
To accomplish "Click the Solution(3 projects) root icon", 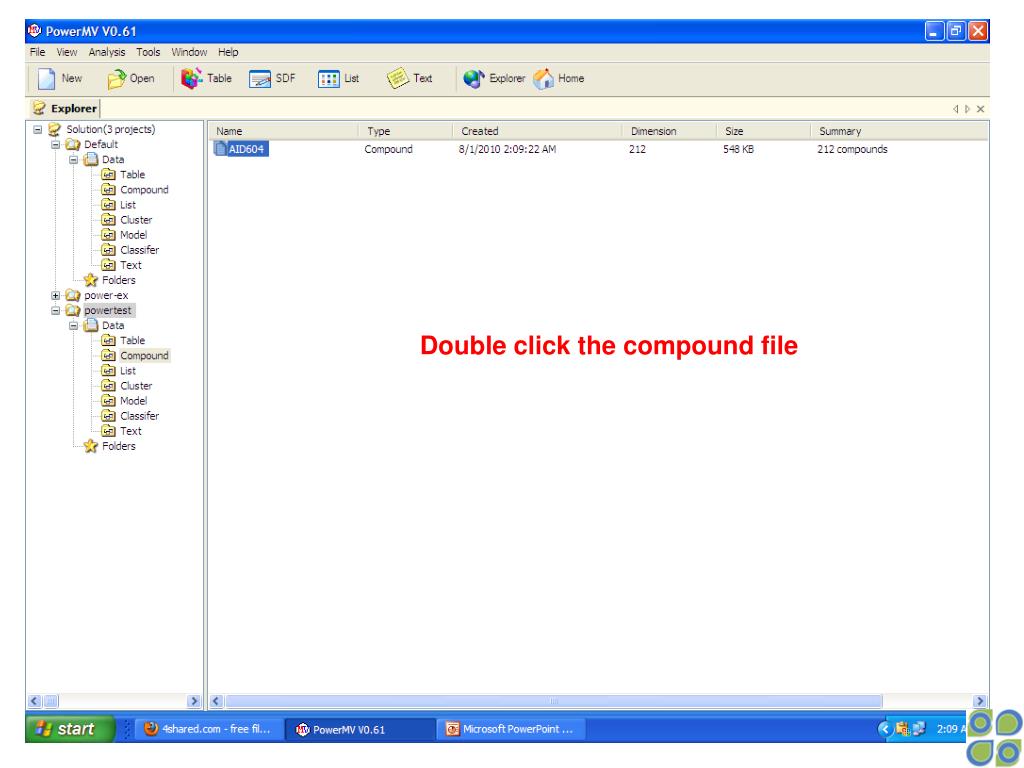I will (55, 129).
